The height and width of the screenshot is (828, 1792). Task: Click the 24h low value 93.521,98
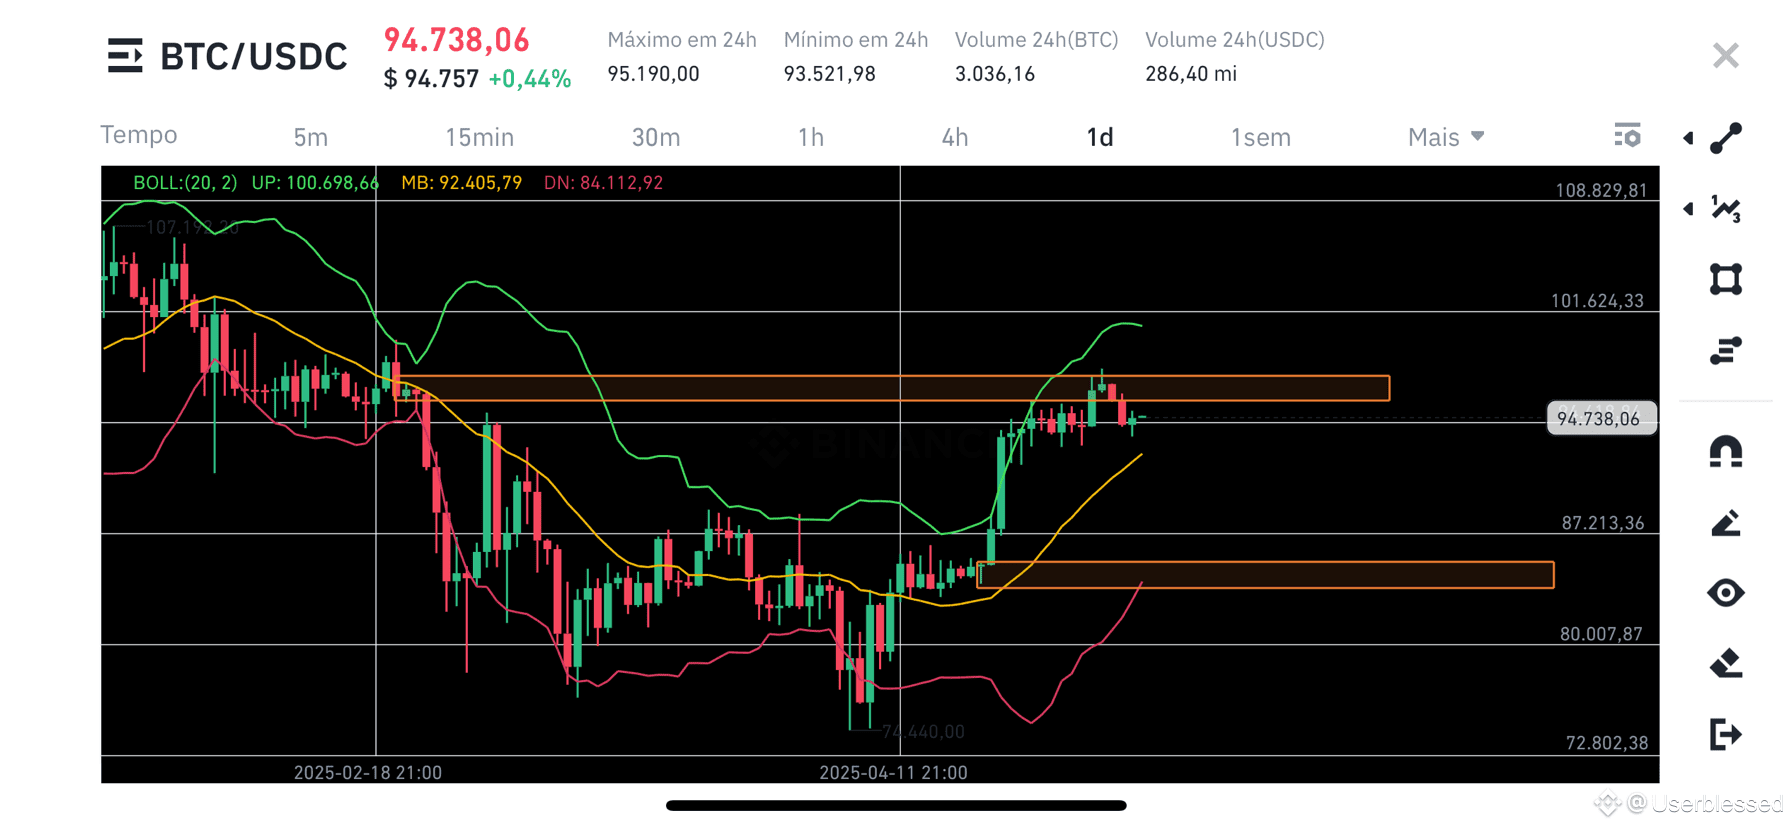click(x=830, y=74)
